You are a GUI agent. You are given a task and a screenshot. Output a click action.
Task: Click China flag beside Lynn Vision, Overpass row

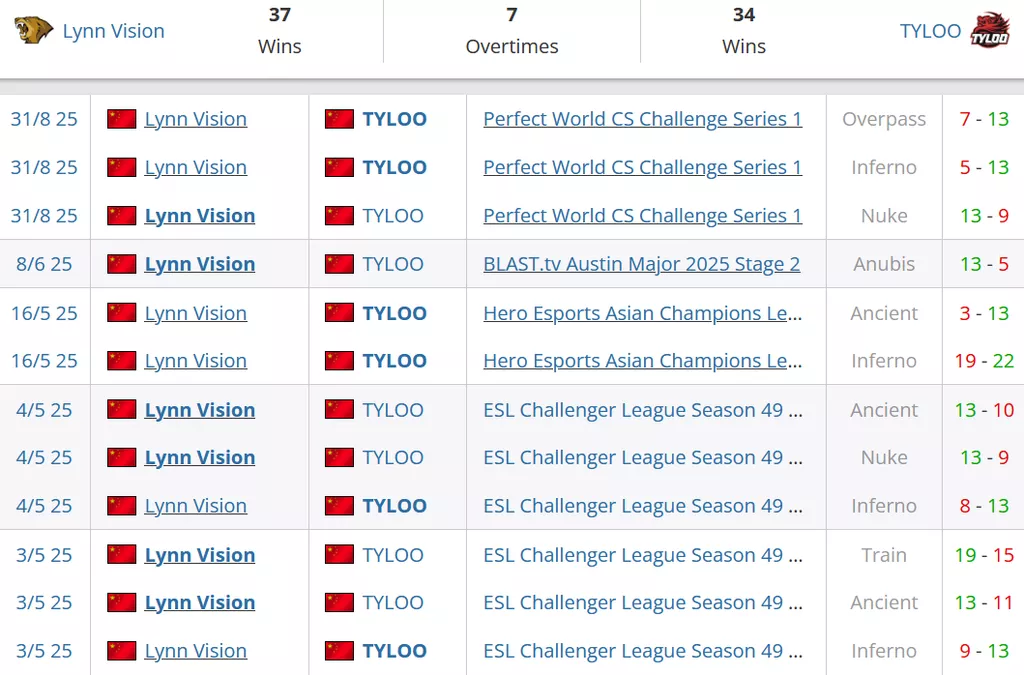click(x=122, y=119)
